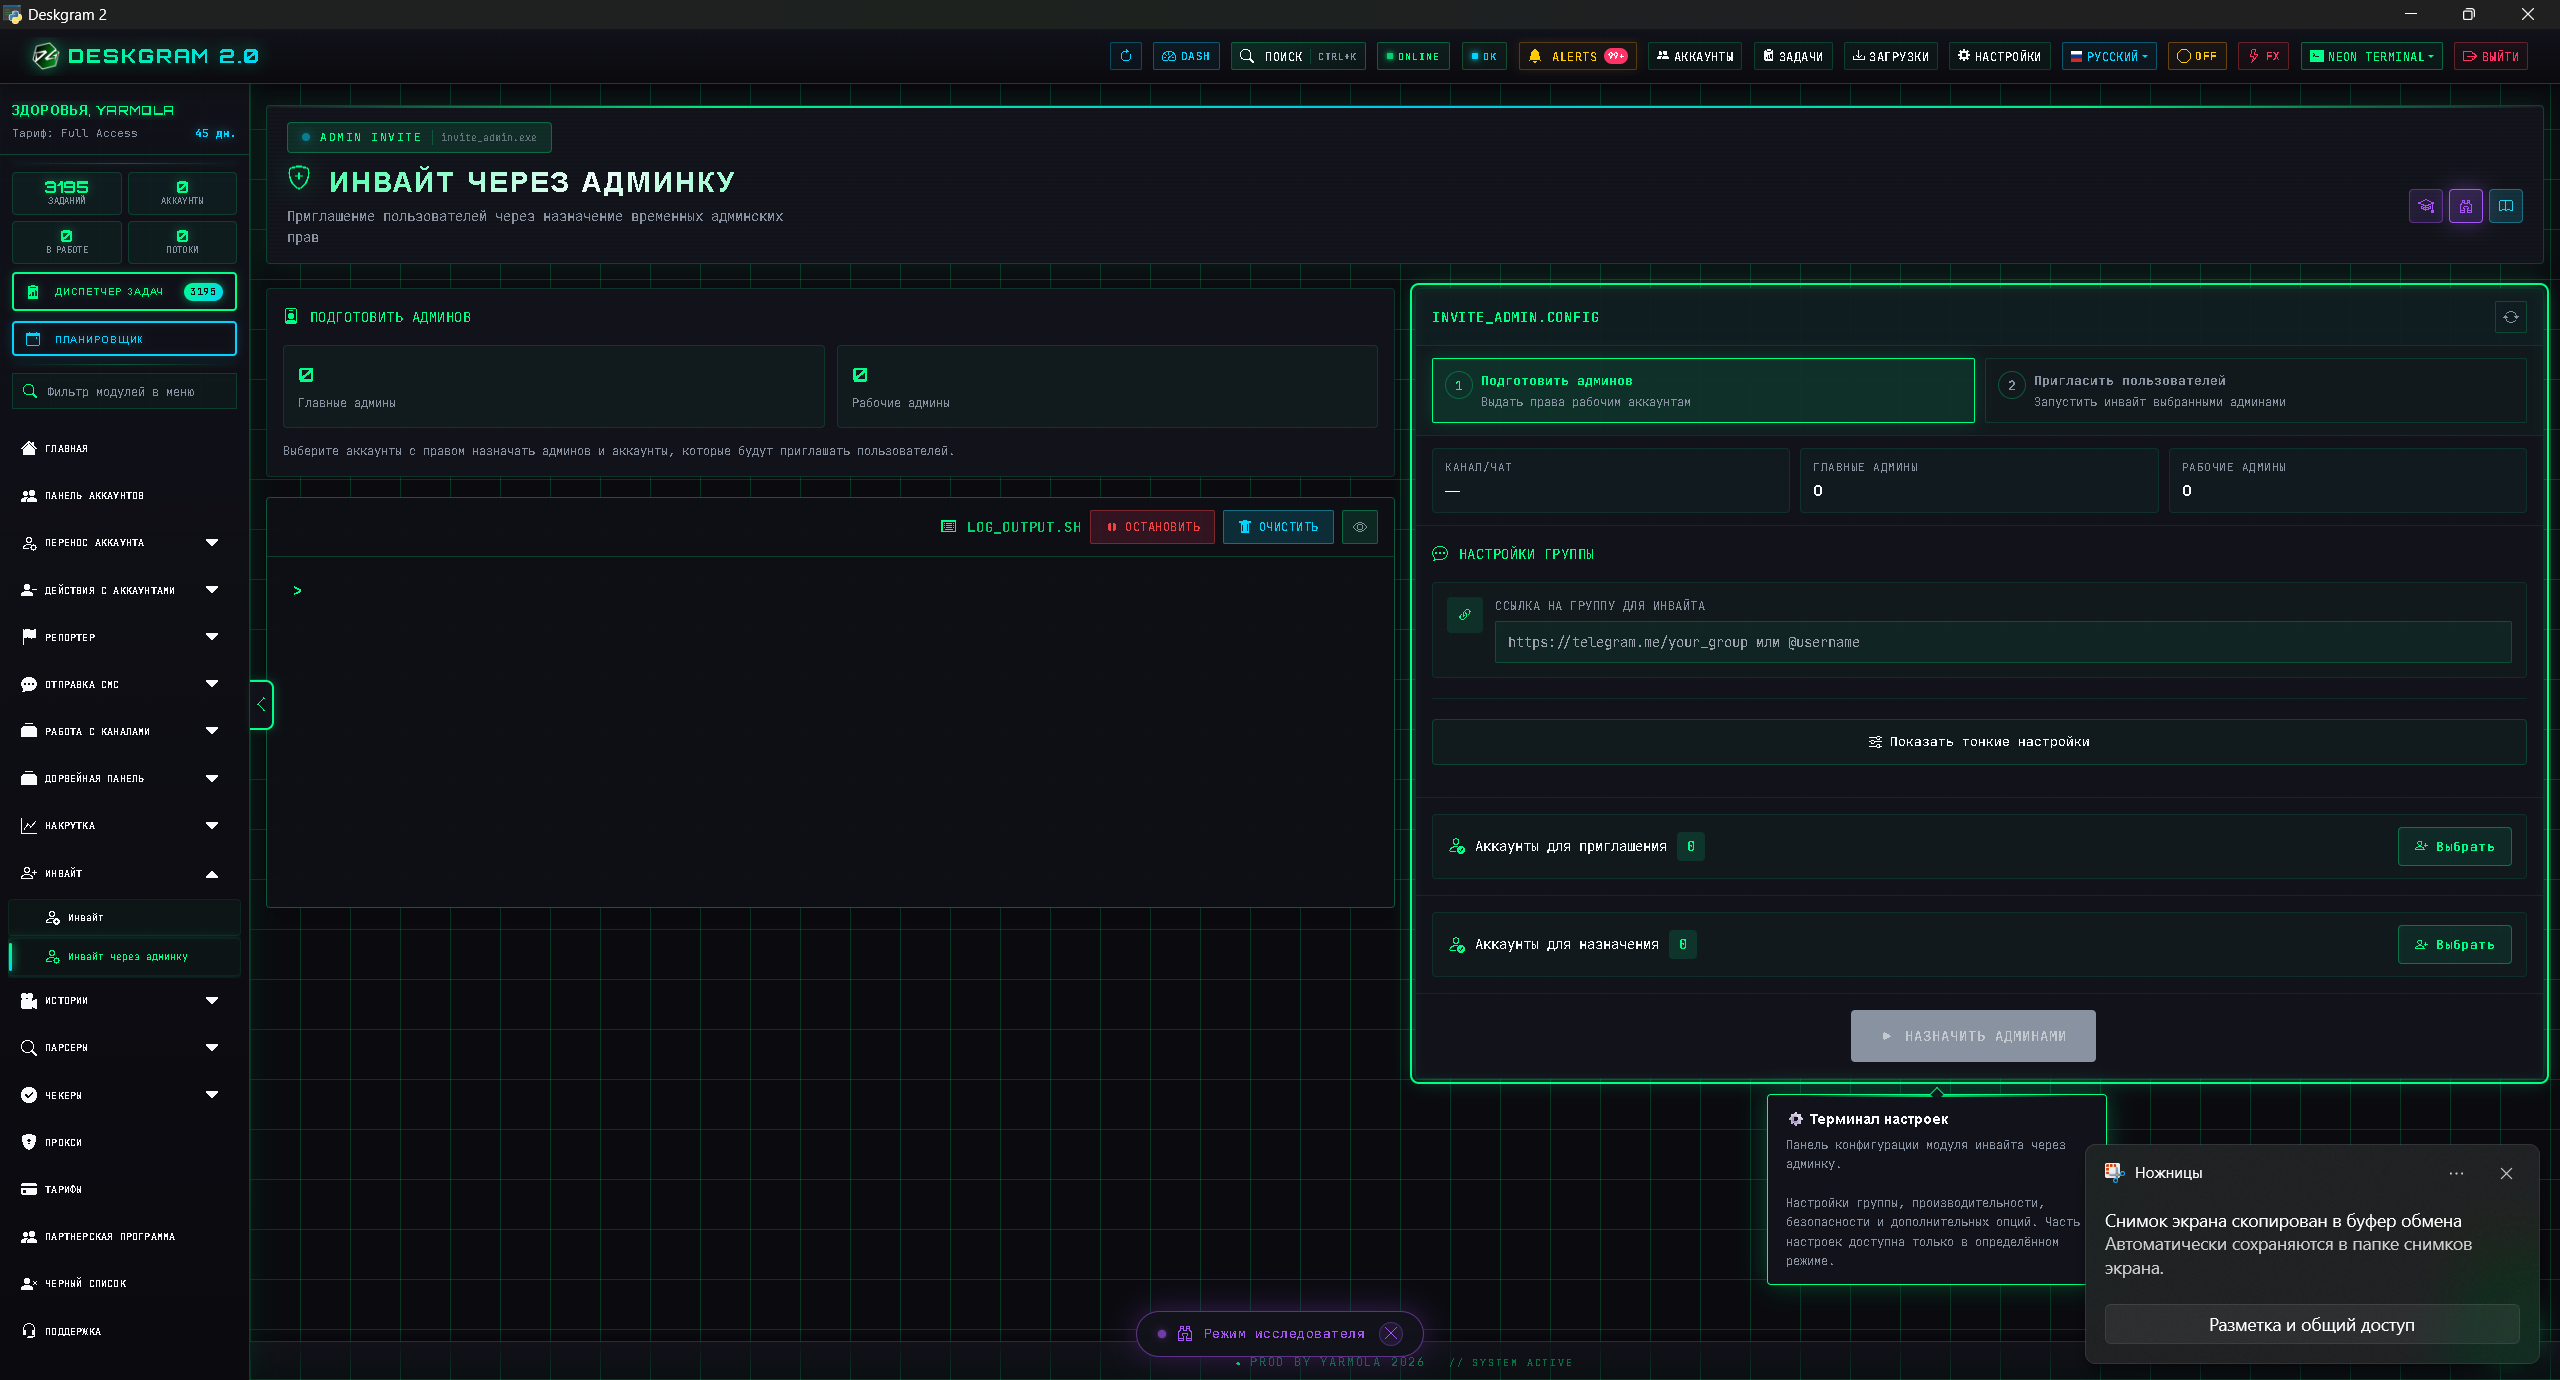Collapse the sidebar with the left chevron handle

pos(261,704)
